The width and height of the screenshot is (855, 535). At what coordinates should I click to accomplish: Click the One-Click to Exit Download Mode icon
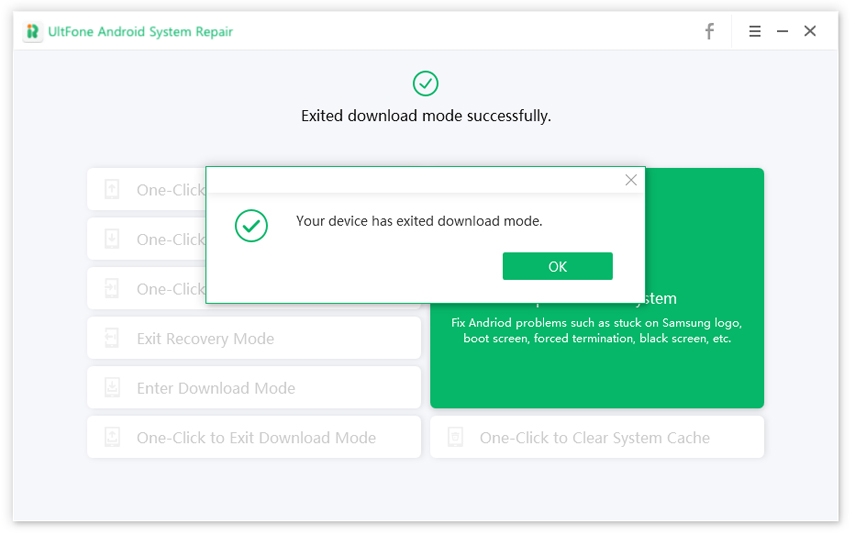click(x=112, y=437)
